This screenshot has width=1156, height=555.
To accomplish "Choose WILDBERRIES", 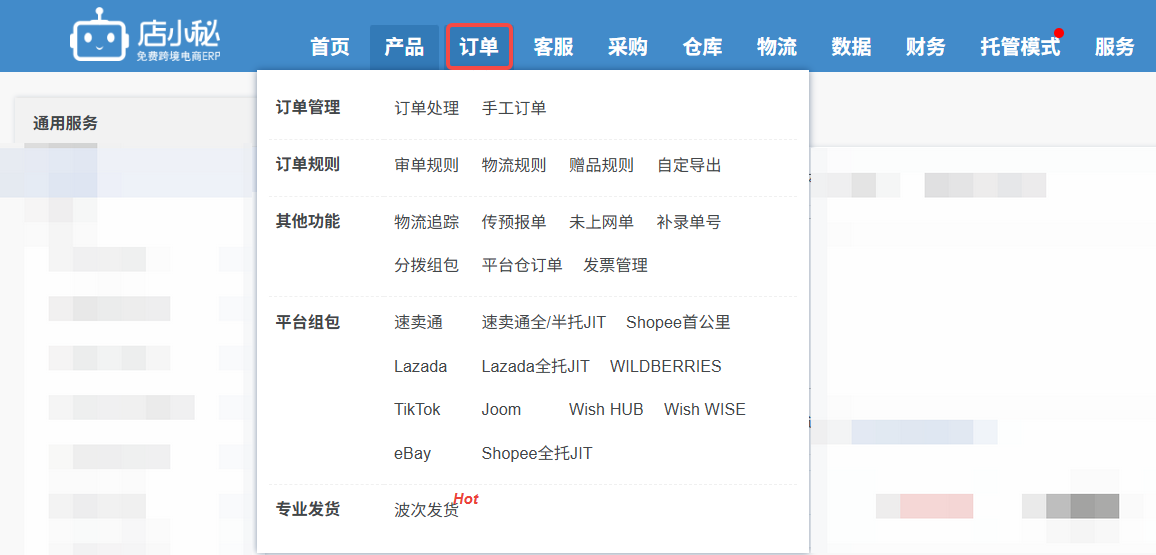I will 666,366.
